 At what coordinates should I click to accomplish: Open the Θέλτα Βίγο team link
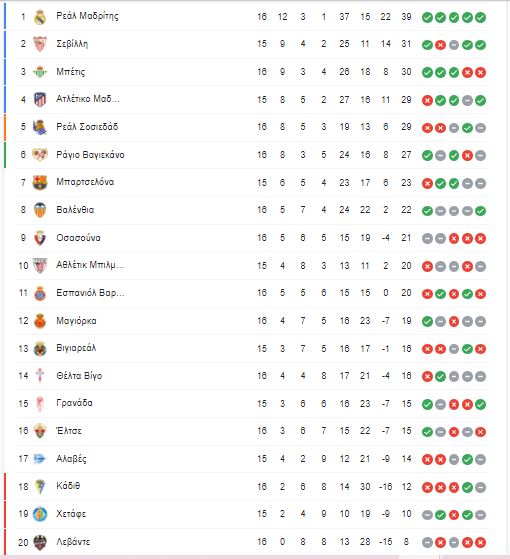(x=79, y=376)
